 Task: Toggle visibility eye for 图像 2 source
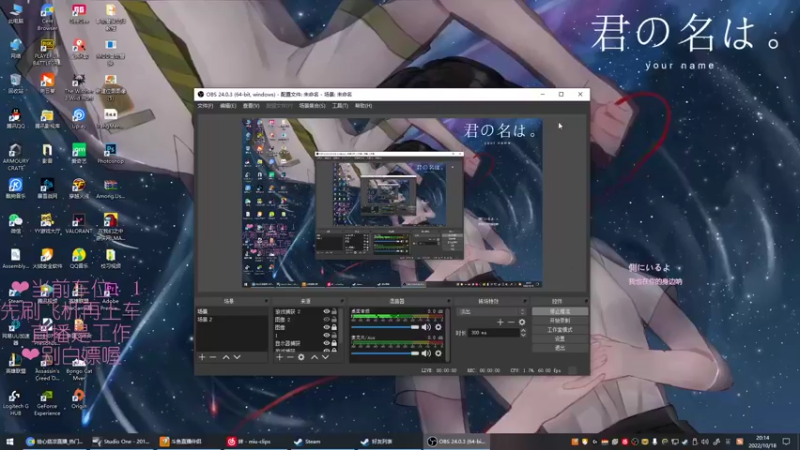(x=327, y=319)
